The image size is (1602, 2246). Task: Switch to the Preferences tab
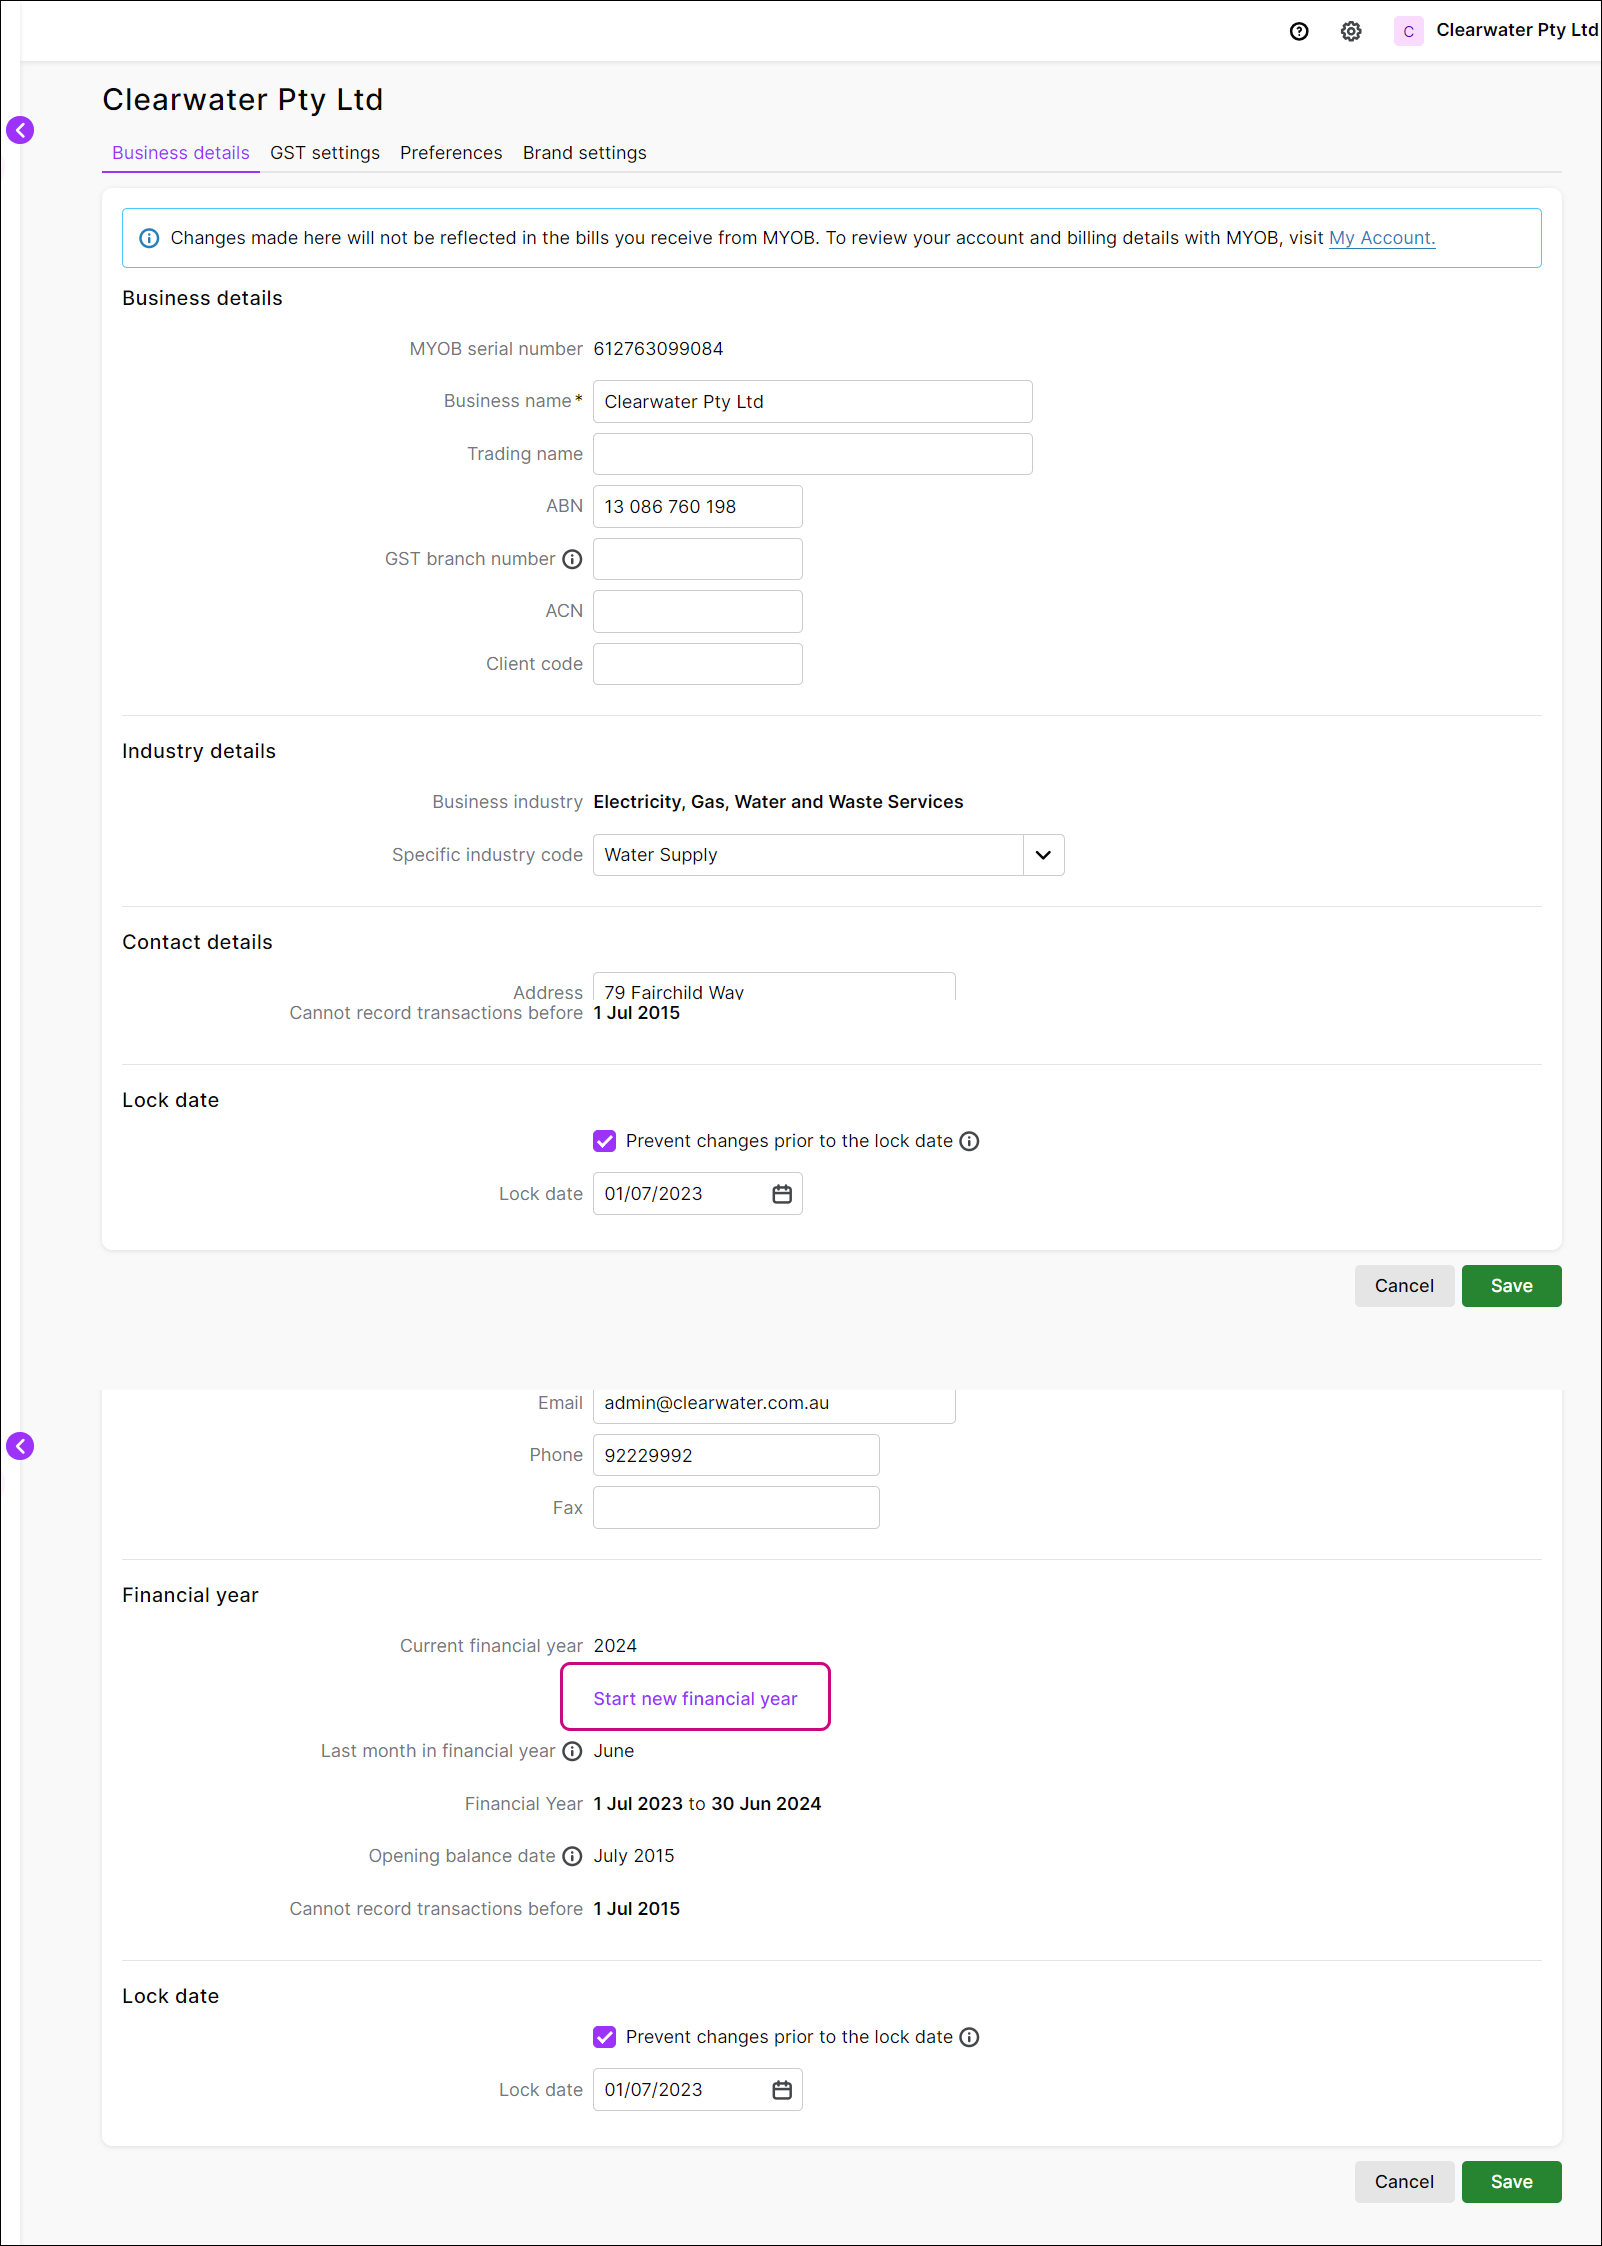pos(451,153)
